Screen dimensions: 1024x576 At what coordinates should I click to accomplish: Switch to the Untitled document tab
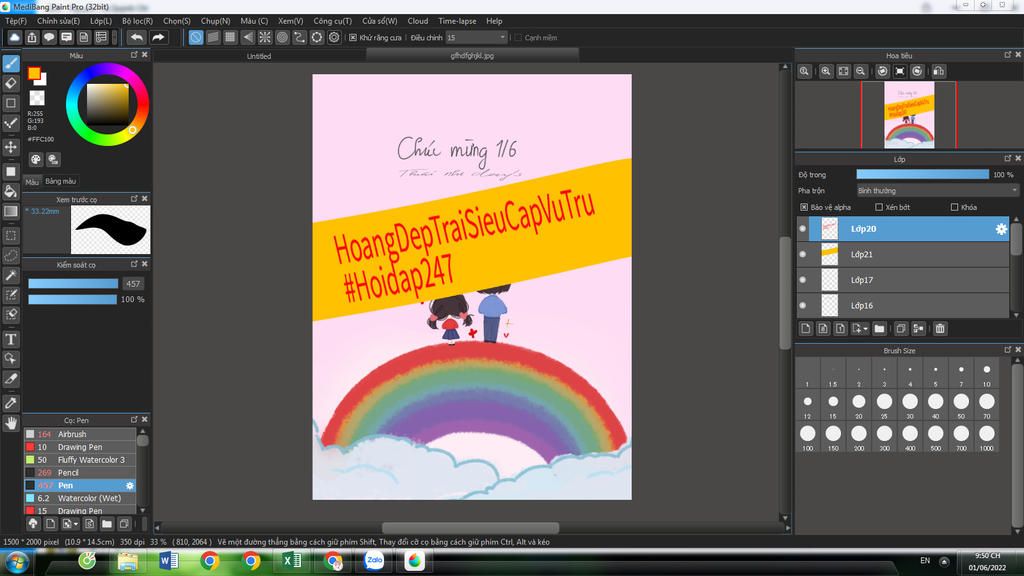click(x=259, y=56)
